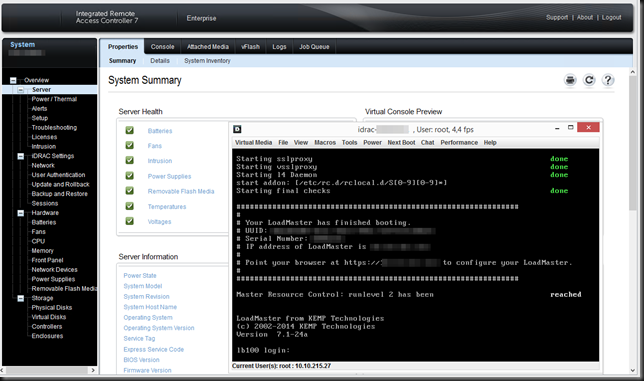Click Temperatures green health check icon
644x381 pixels.
(129, 206)
